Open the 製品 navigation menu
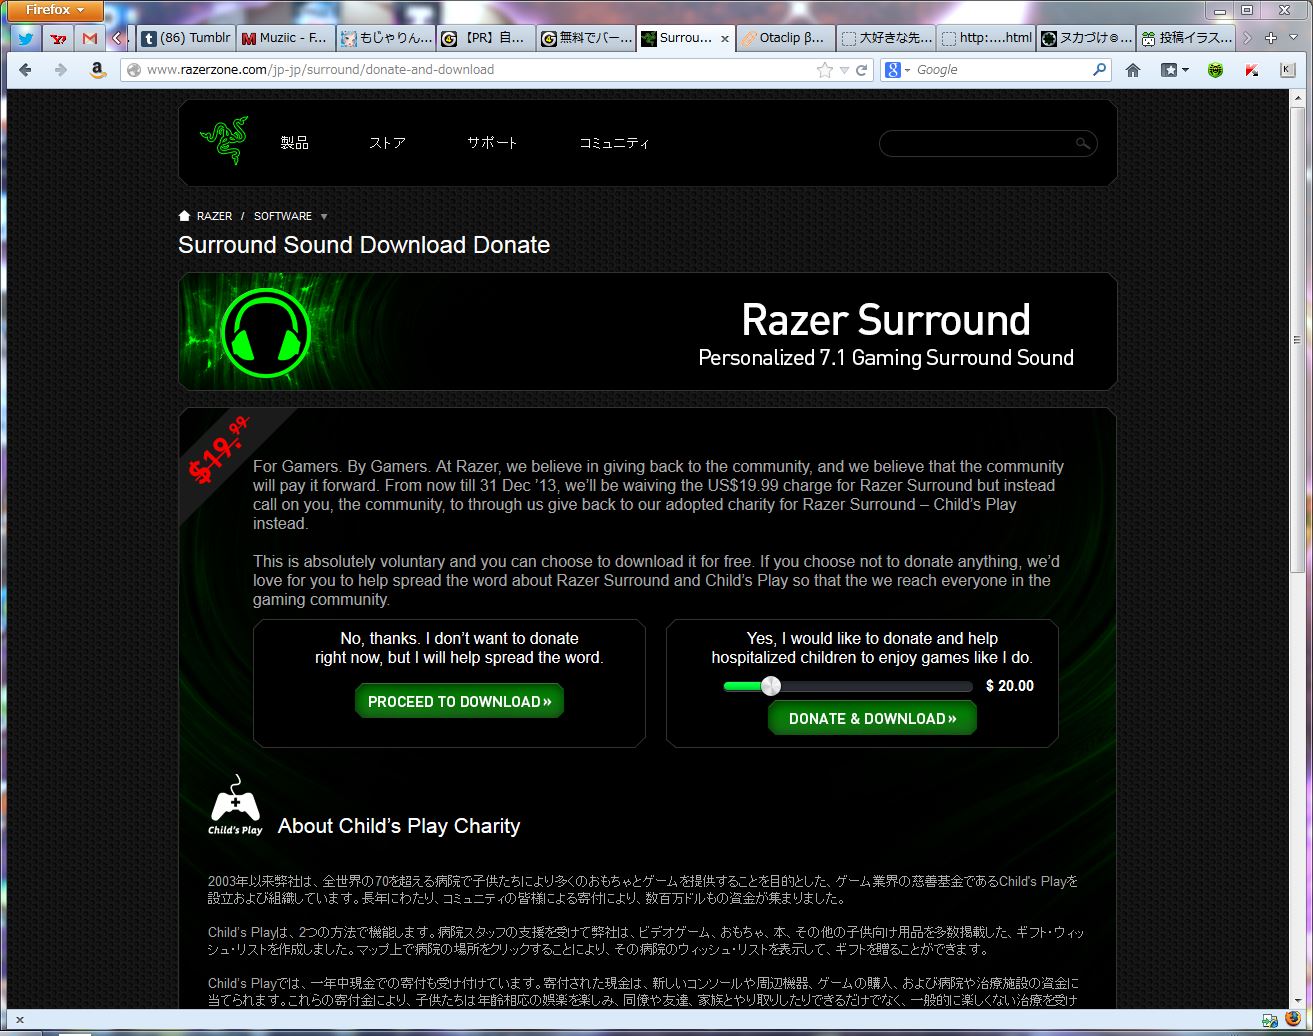Viewport: 1313px width, 1036px height. pyautogui.click(x=294, y=143)
